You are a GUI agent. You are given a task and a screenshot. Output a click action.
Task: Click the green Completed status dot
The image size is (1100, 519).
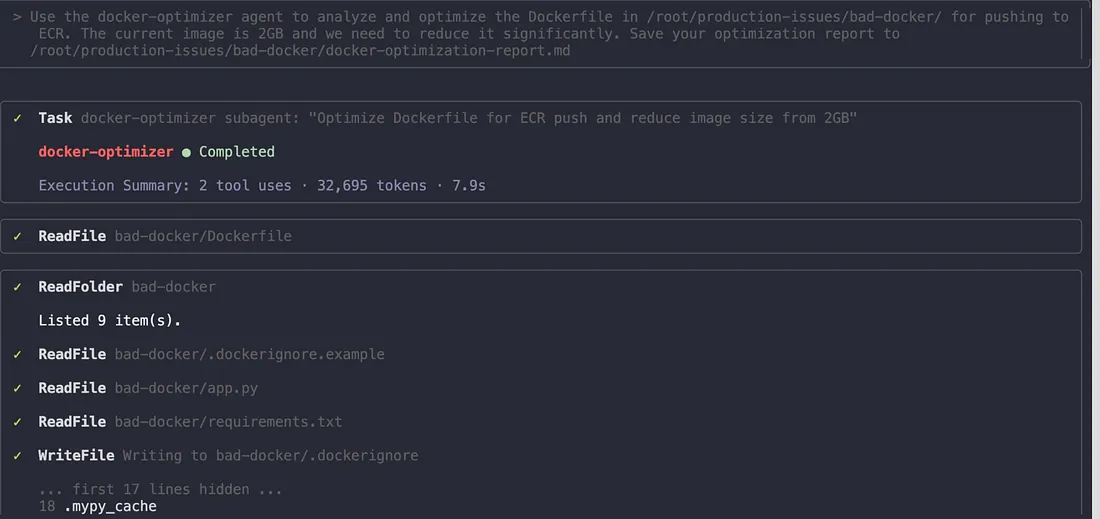[x=186, y=152]
